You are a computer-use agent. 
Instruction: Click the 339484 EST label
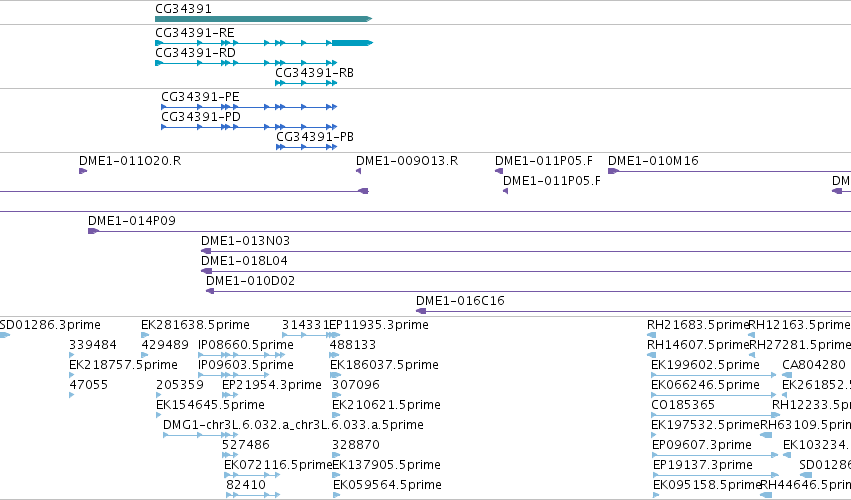[93, 345]
